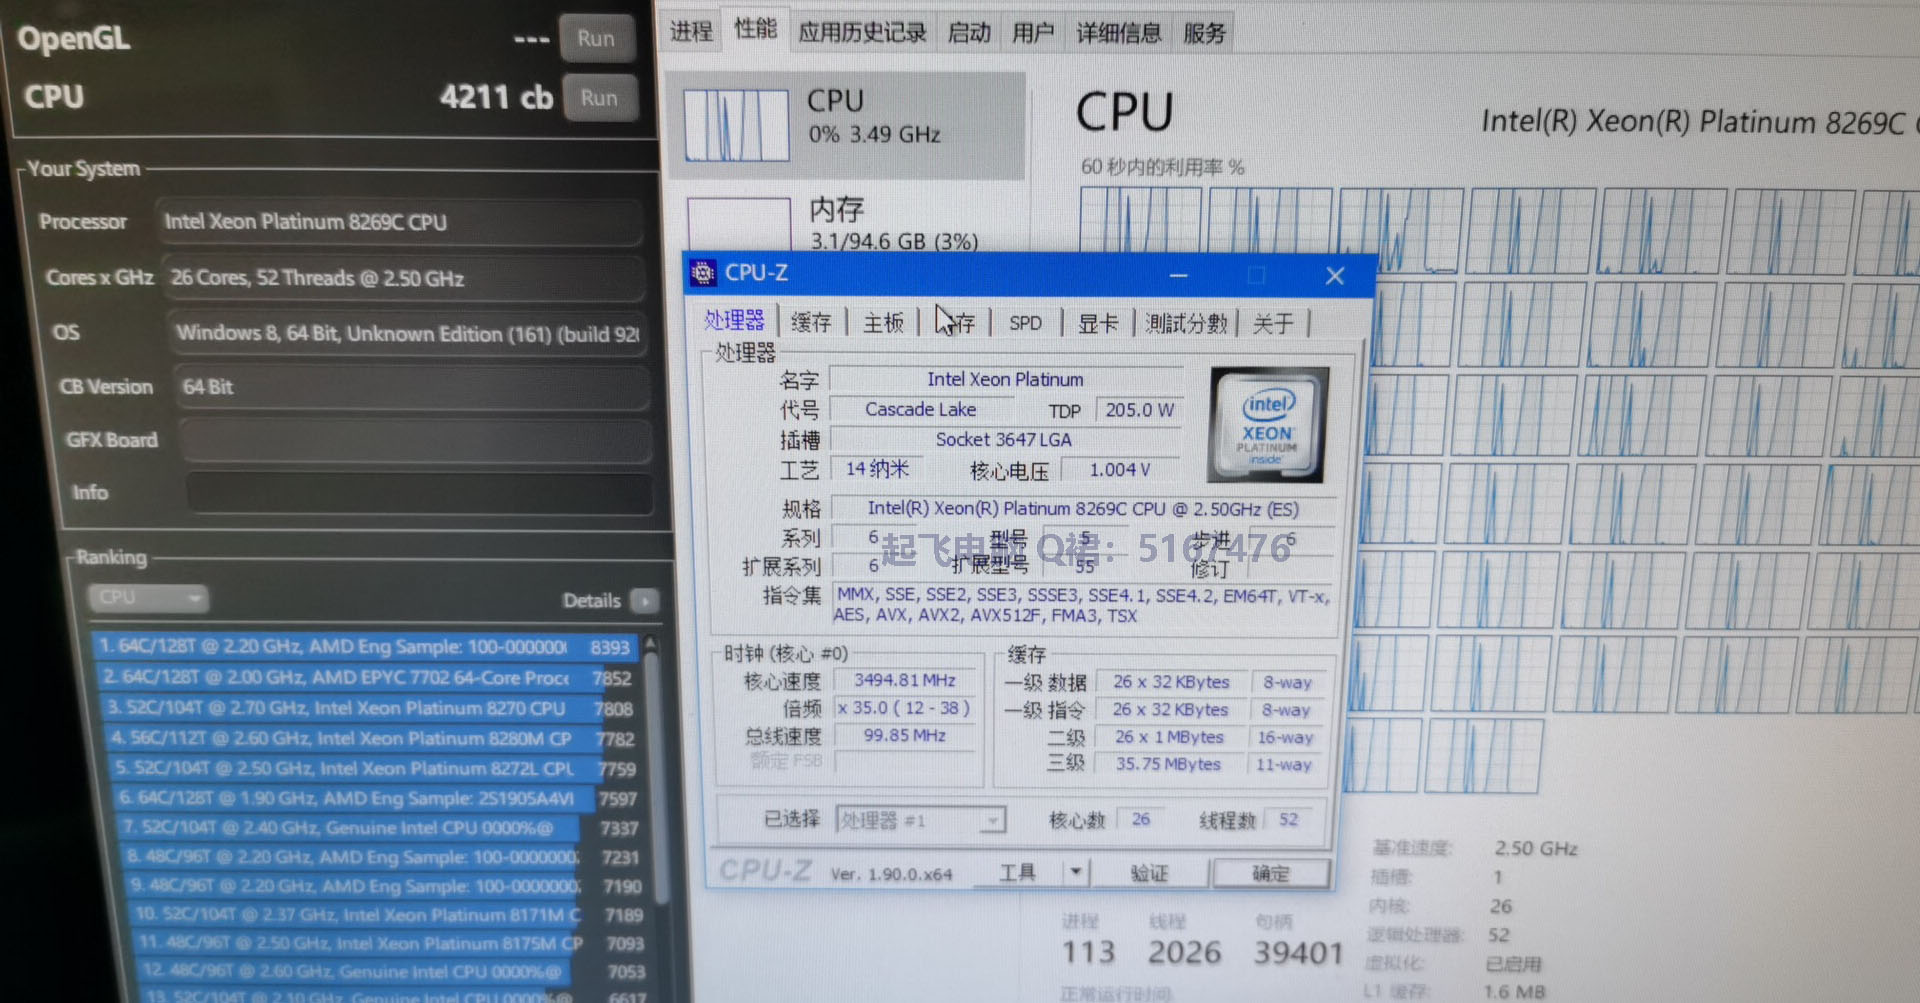Screen dimensions: 1920x1003
Task: Select the 主板 tab in CPU-Z
Action: point(884,323)
